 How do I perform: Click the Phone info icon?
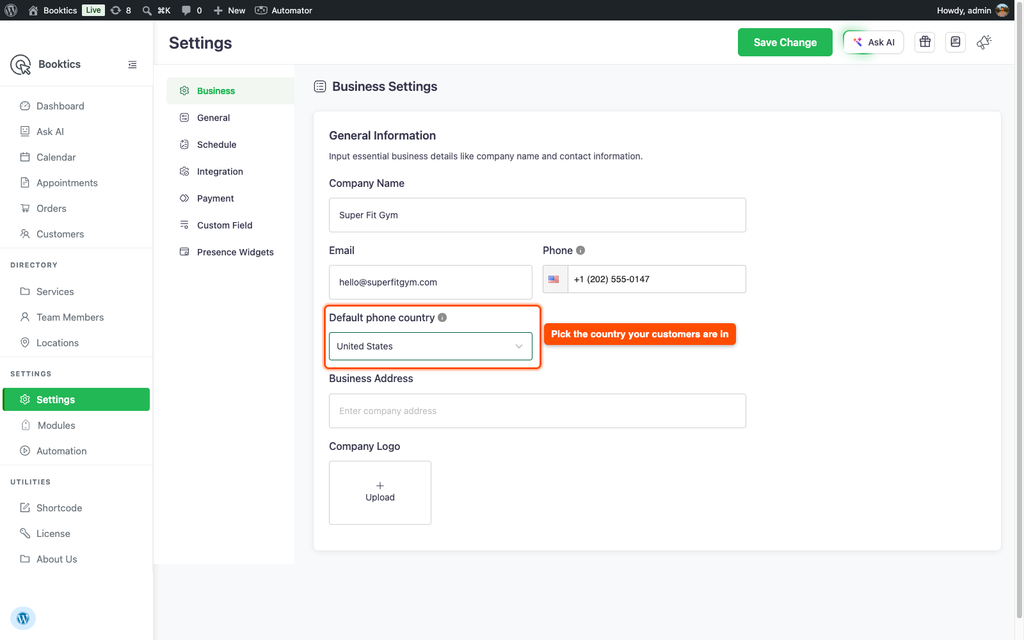(581, 250)
